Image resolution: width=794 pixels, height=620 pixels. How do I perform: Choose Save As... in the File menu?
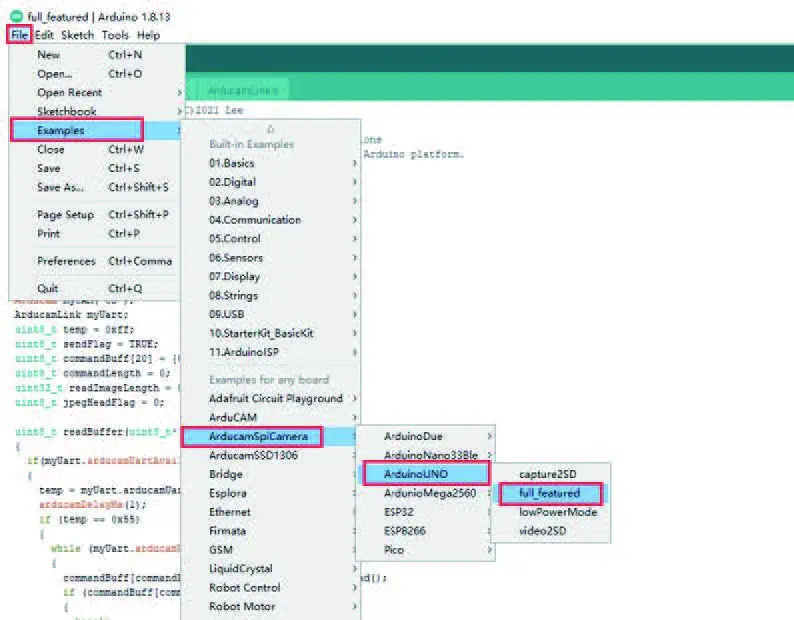click(x=95, y=187)
